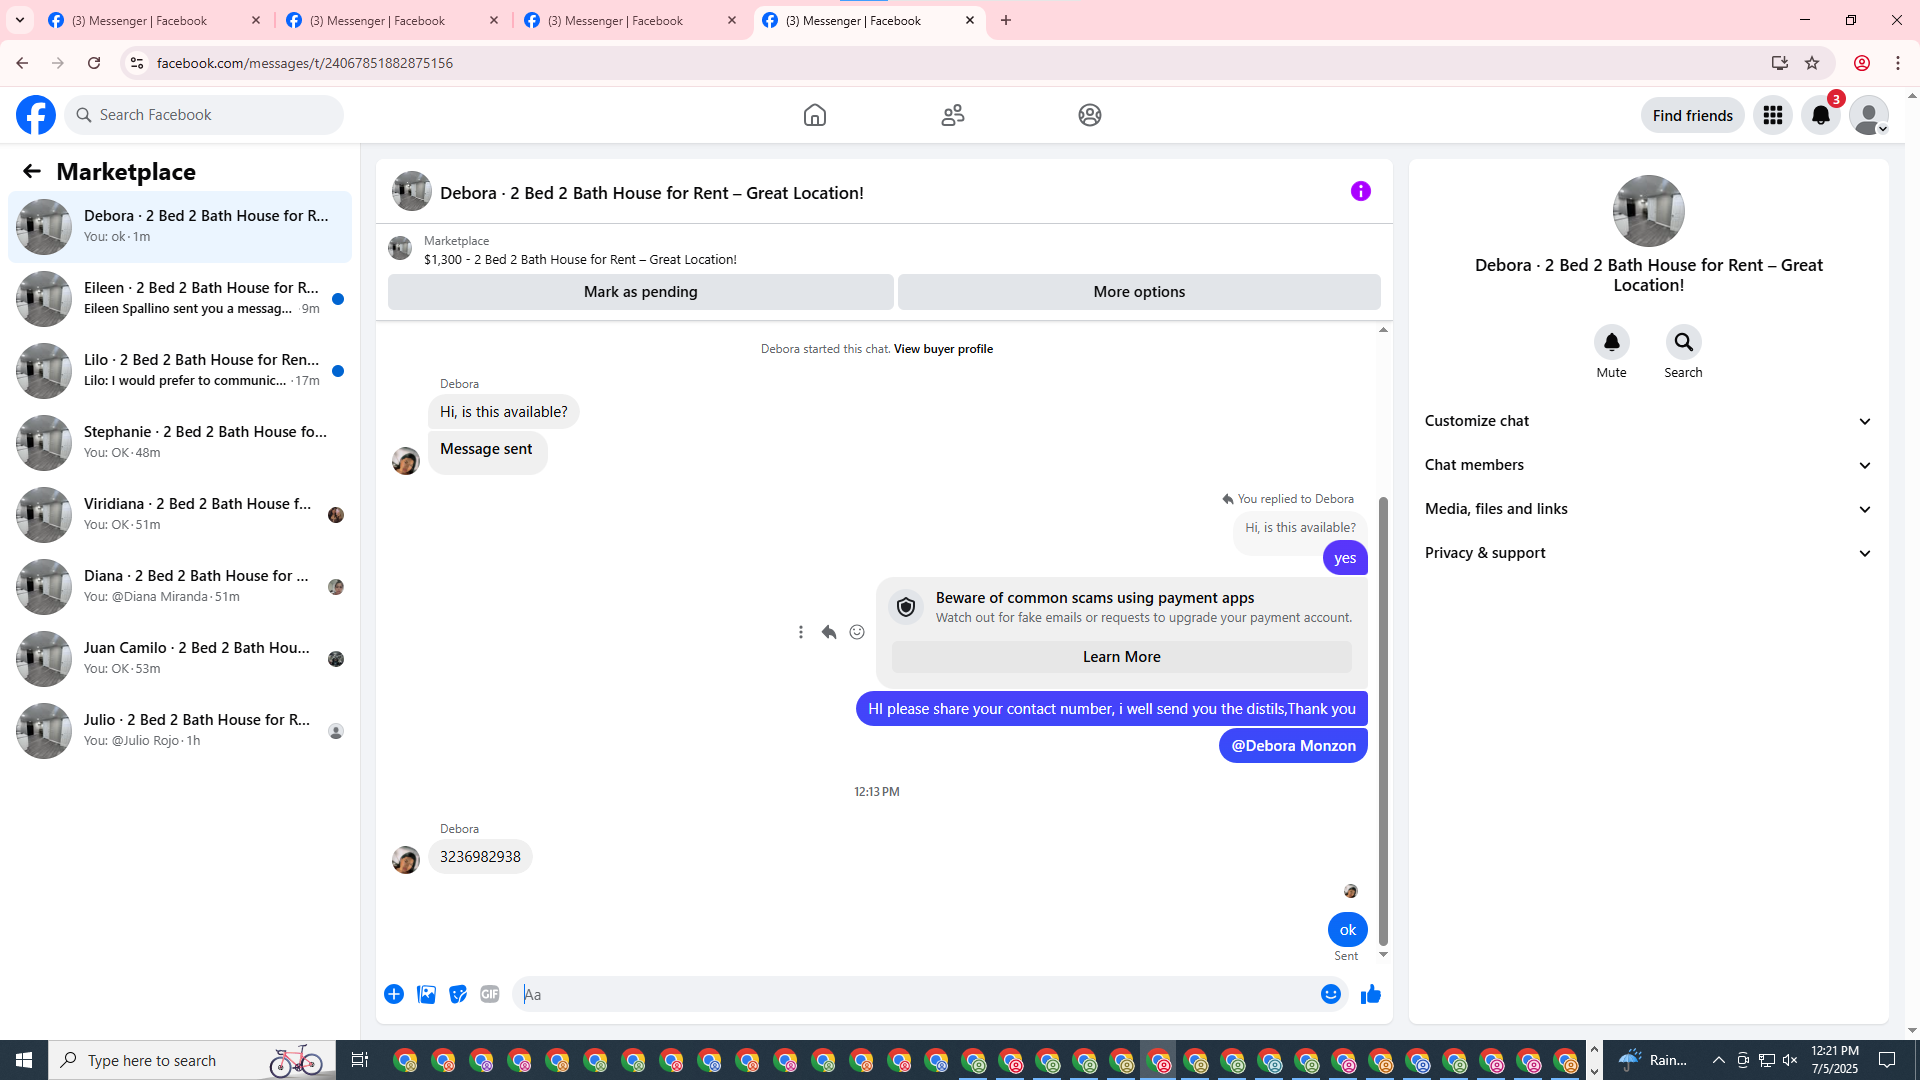
Task: Open the sticker chooser icon
Action: [458, 994]
